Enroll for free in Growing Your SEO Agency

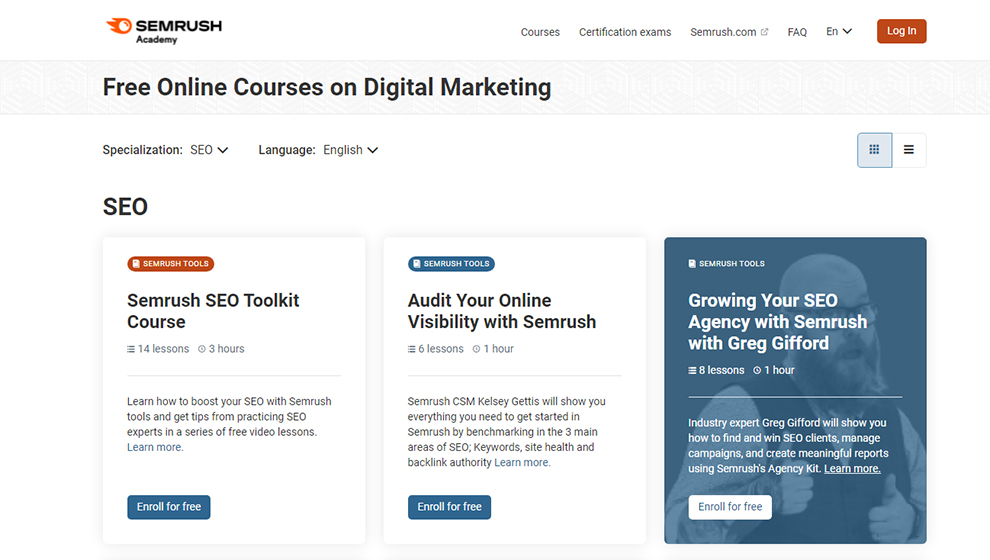click(730, 507)
